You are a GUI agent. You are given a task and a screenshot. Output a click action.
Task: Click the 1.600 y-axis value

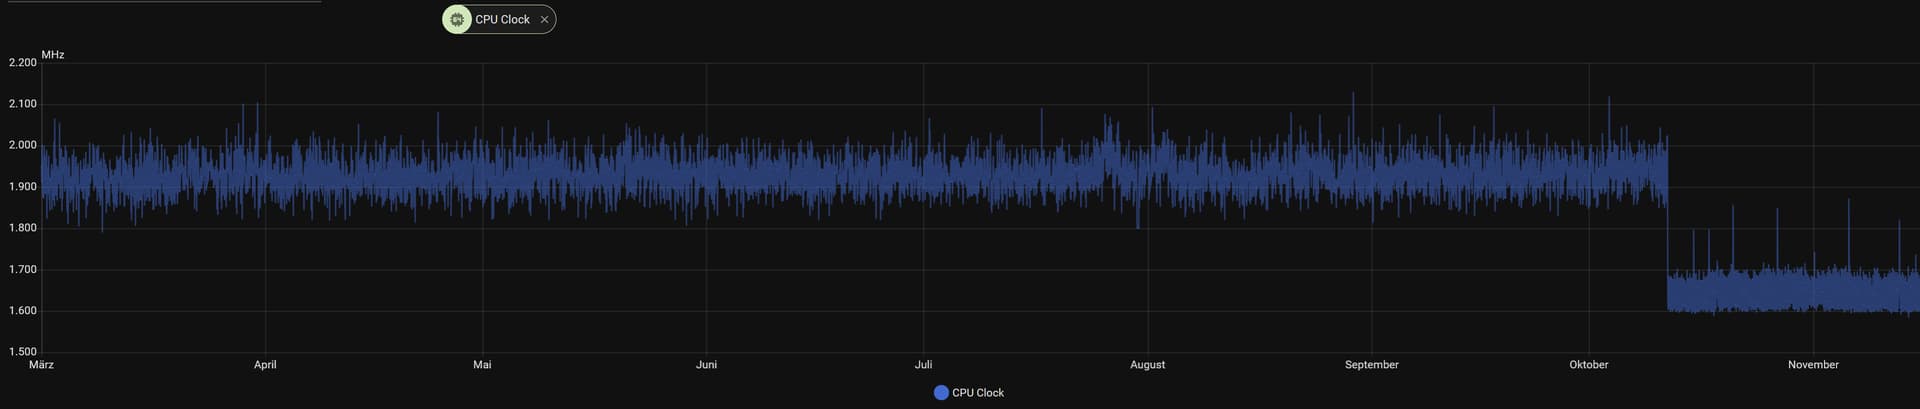[x=22, y=311]
